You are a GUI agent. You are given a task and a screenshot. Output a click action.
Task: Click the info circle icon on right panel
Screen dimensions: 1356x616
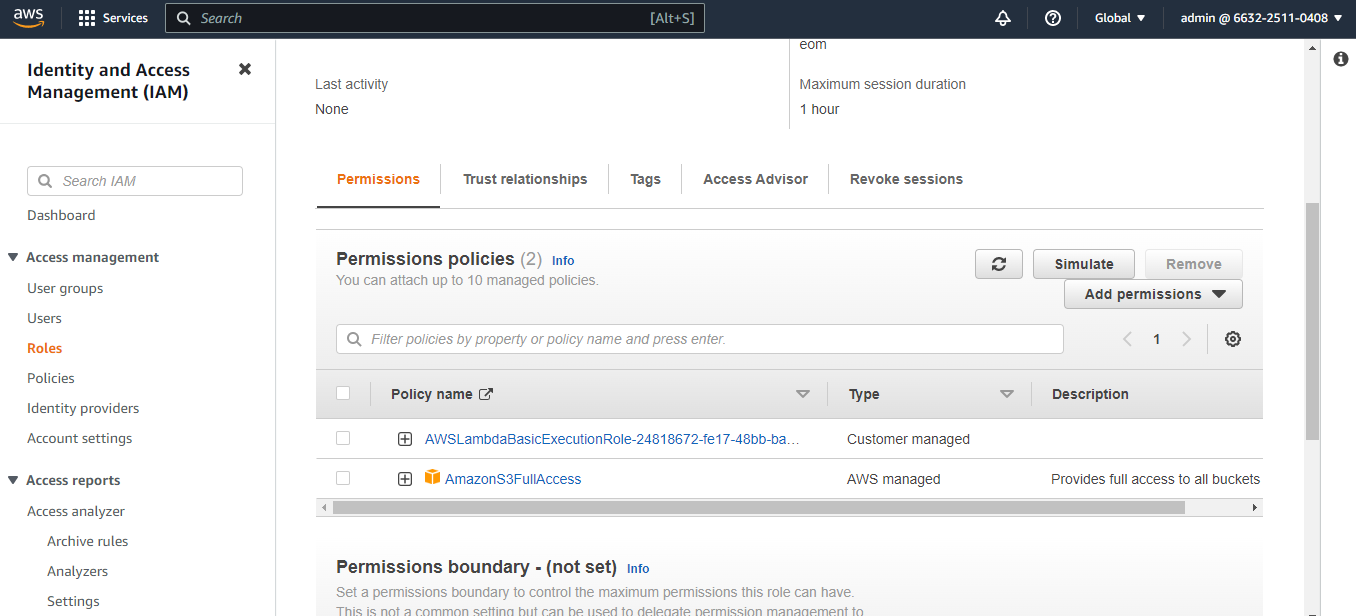(1341, 60)
